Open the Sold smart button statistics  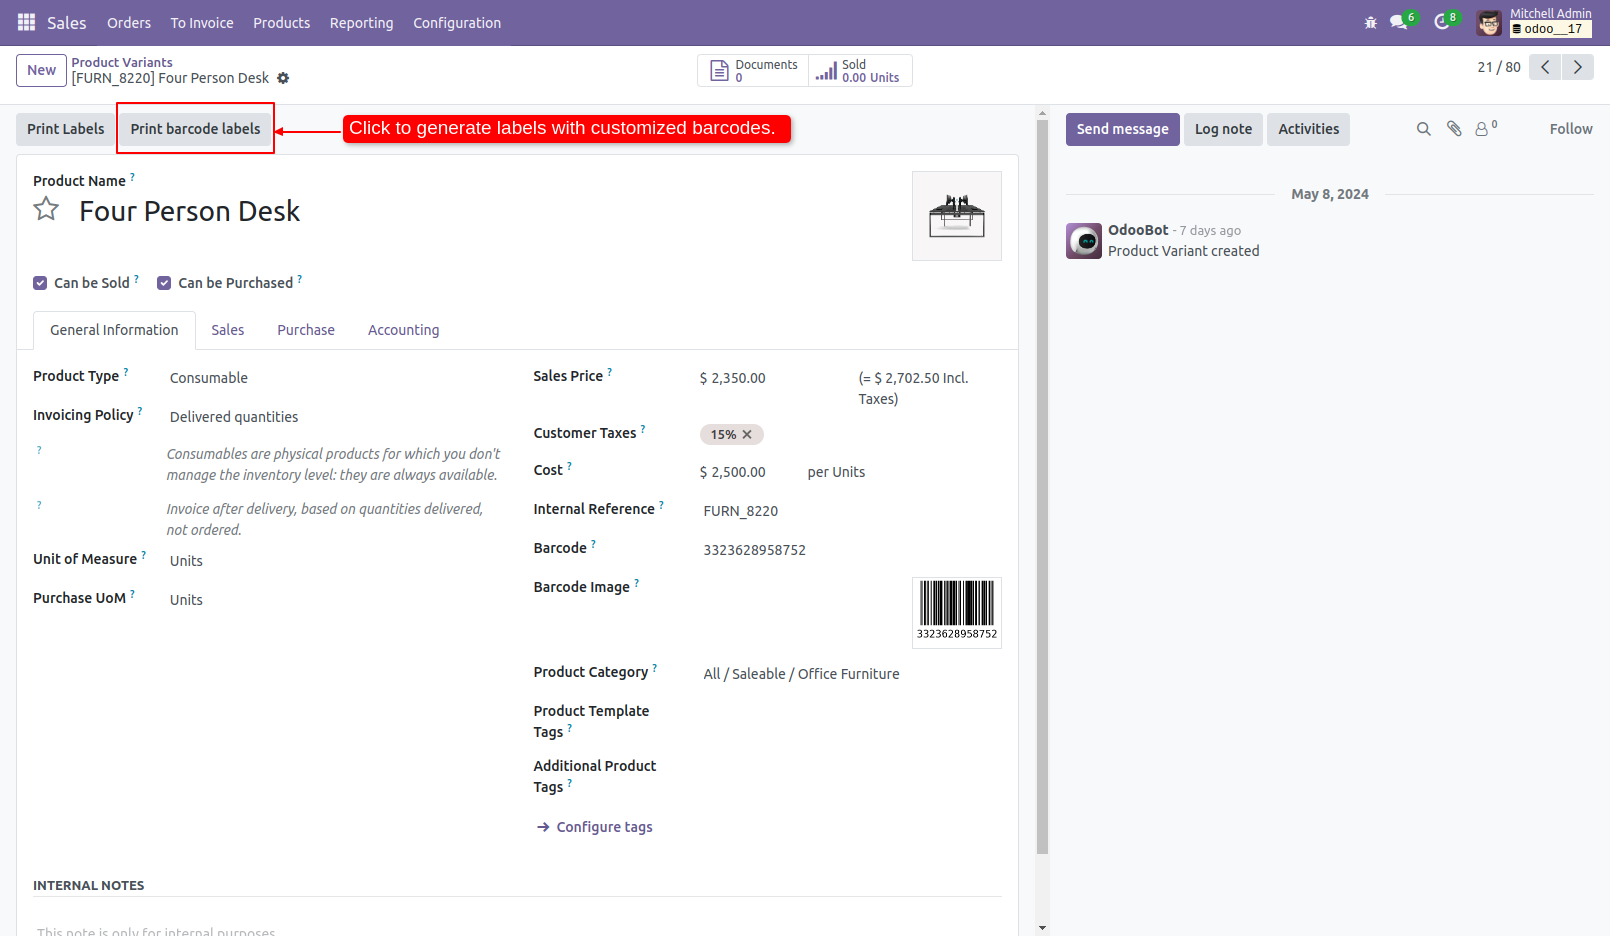[858, 70]
